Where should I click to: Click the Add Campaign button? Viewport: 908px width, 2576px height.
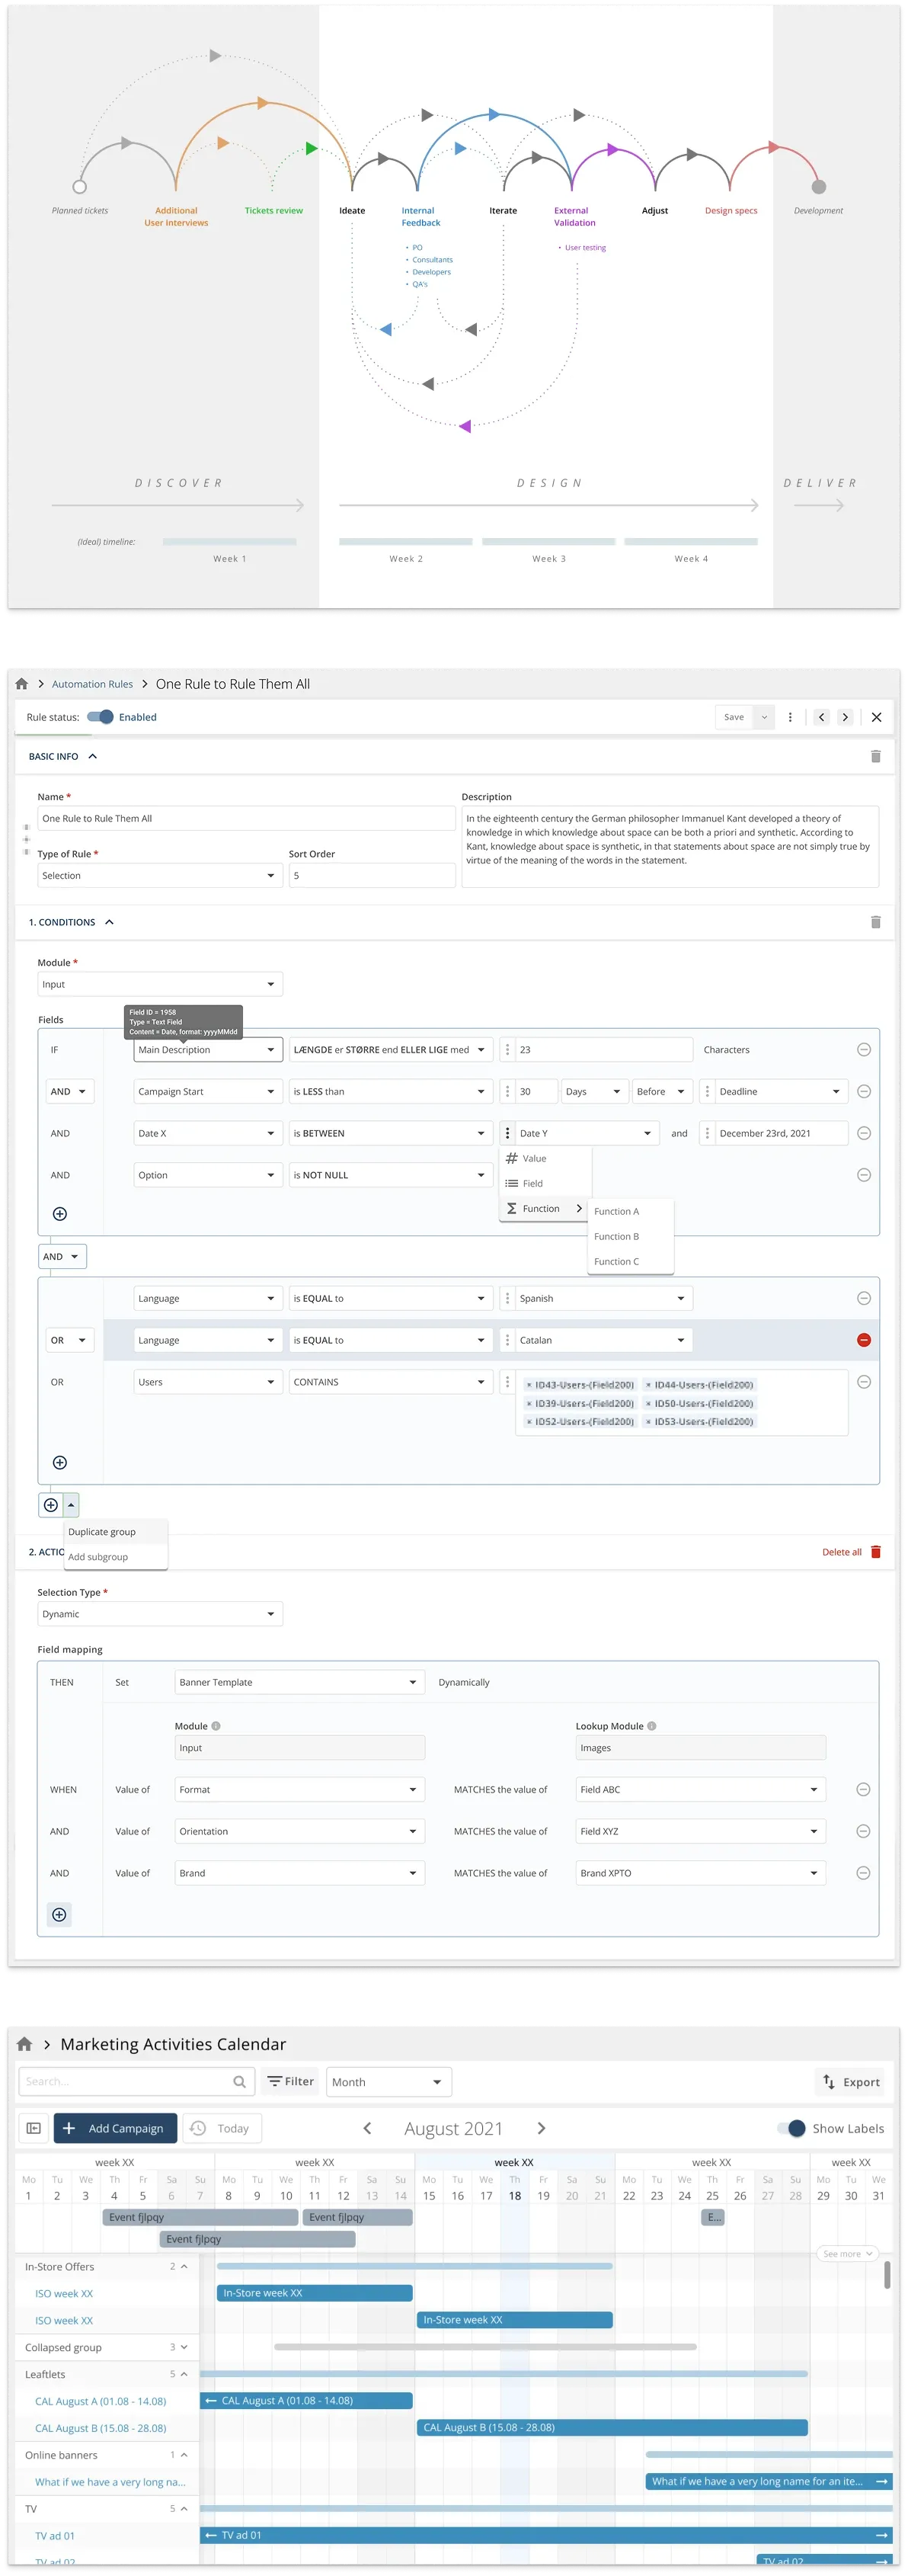pyautogui.click(x=115, y=2128)
